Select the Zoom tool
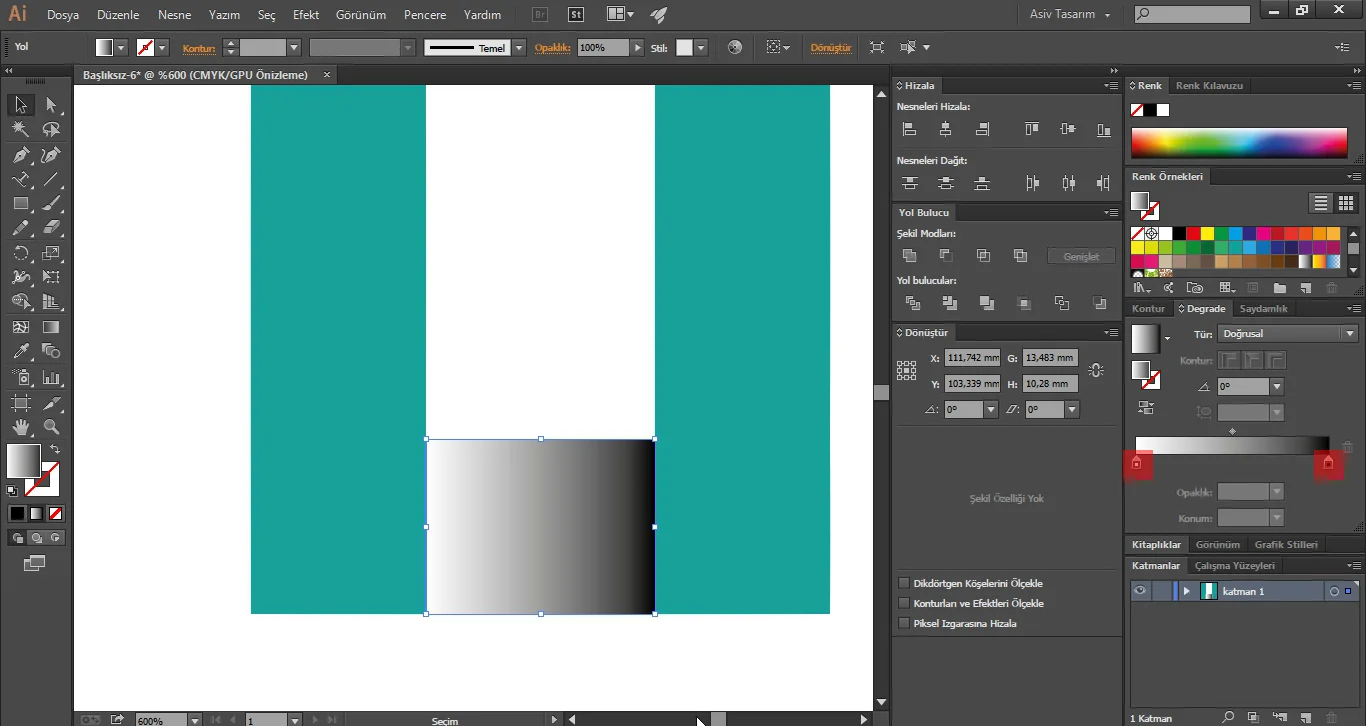1366x726 pixels. [x=52, y=427]
